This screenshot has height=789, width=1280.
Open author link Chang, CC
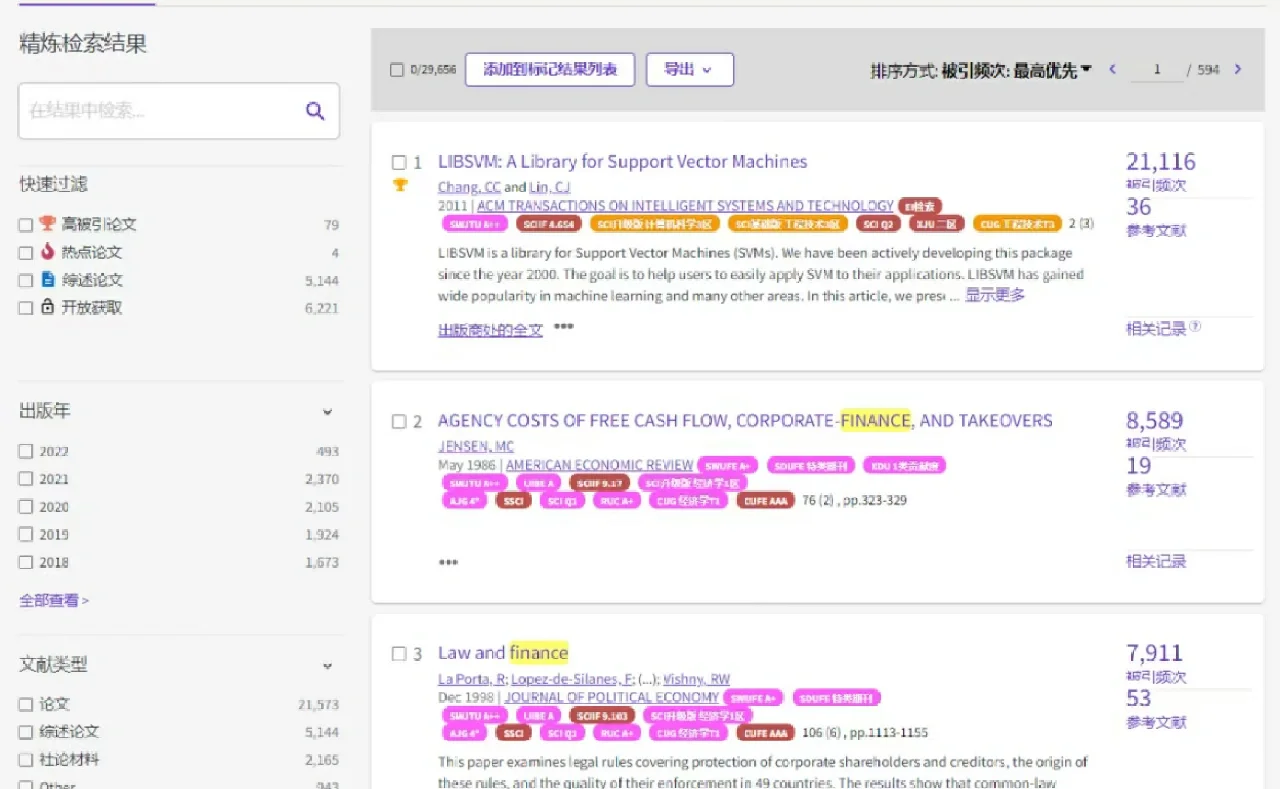pyautogui.click(x=469, y=187)
